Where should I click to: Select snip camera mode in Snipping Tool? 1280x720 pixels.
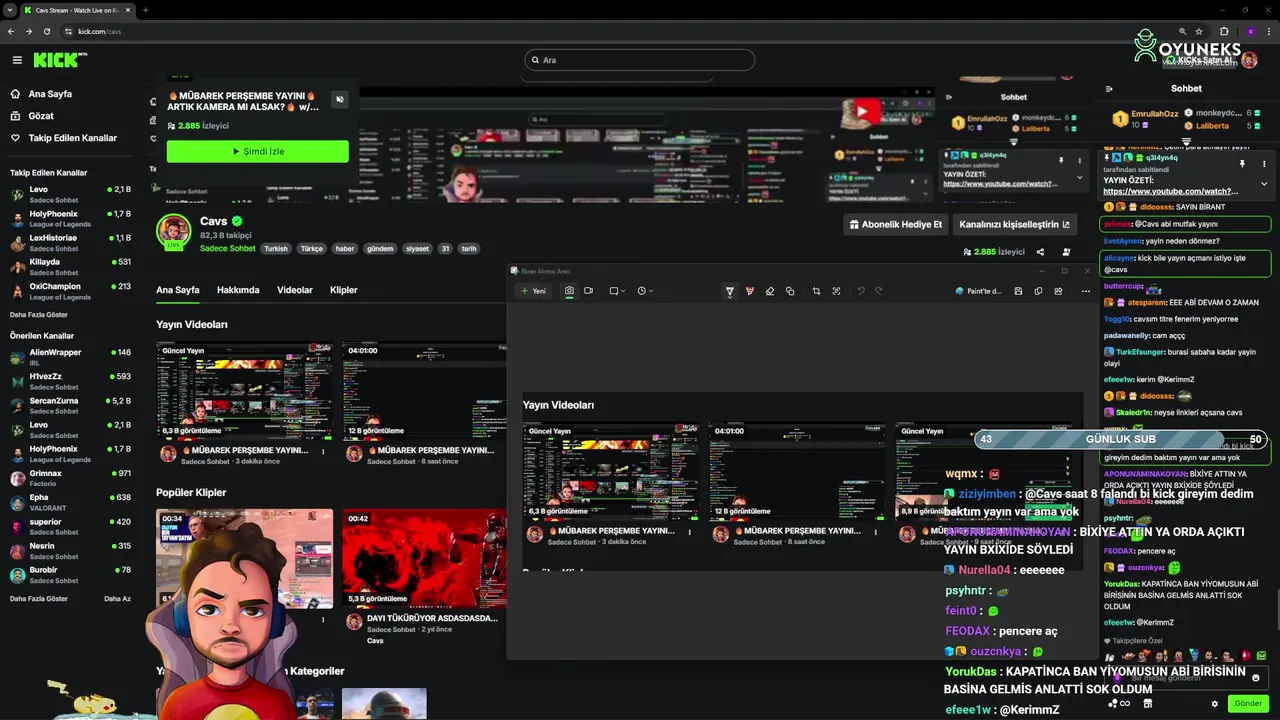click(569, 291)
